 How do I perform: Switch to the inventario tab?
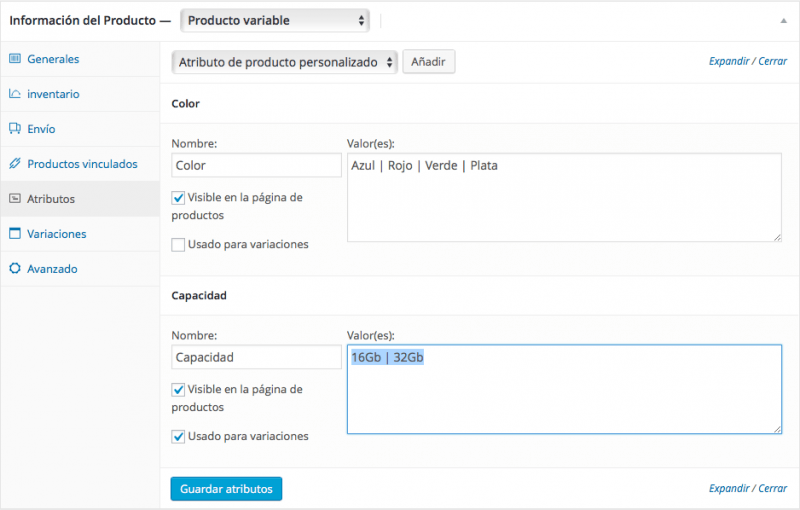pyautogui.click(x=80, y=94)
